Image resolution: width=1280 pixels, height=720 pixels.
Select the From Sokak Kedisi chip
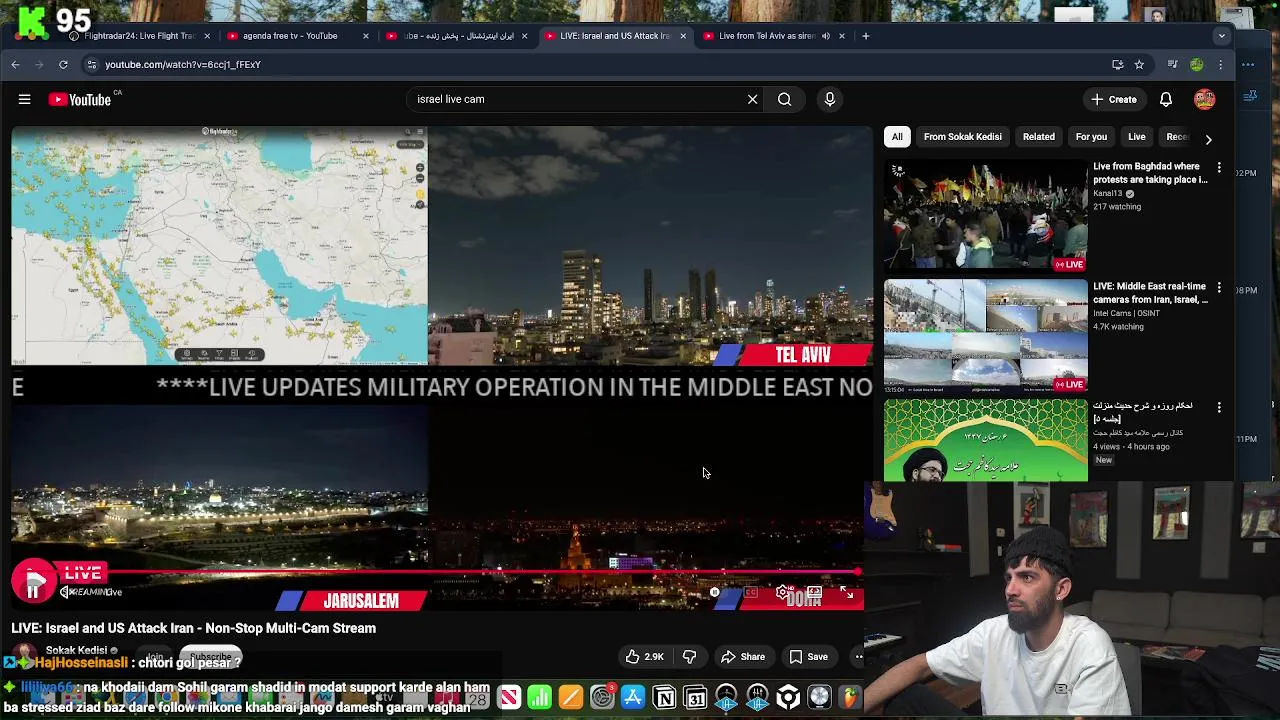pos(963,137)
